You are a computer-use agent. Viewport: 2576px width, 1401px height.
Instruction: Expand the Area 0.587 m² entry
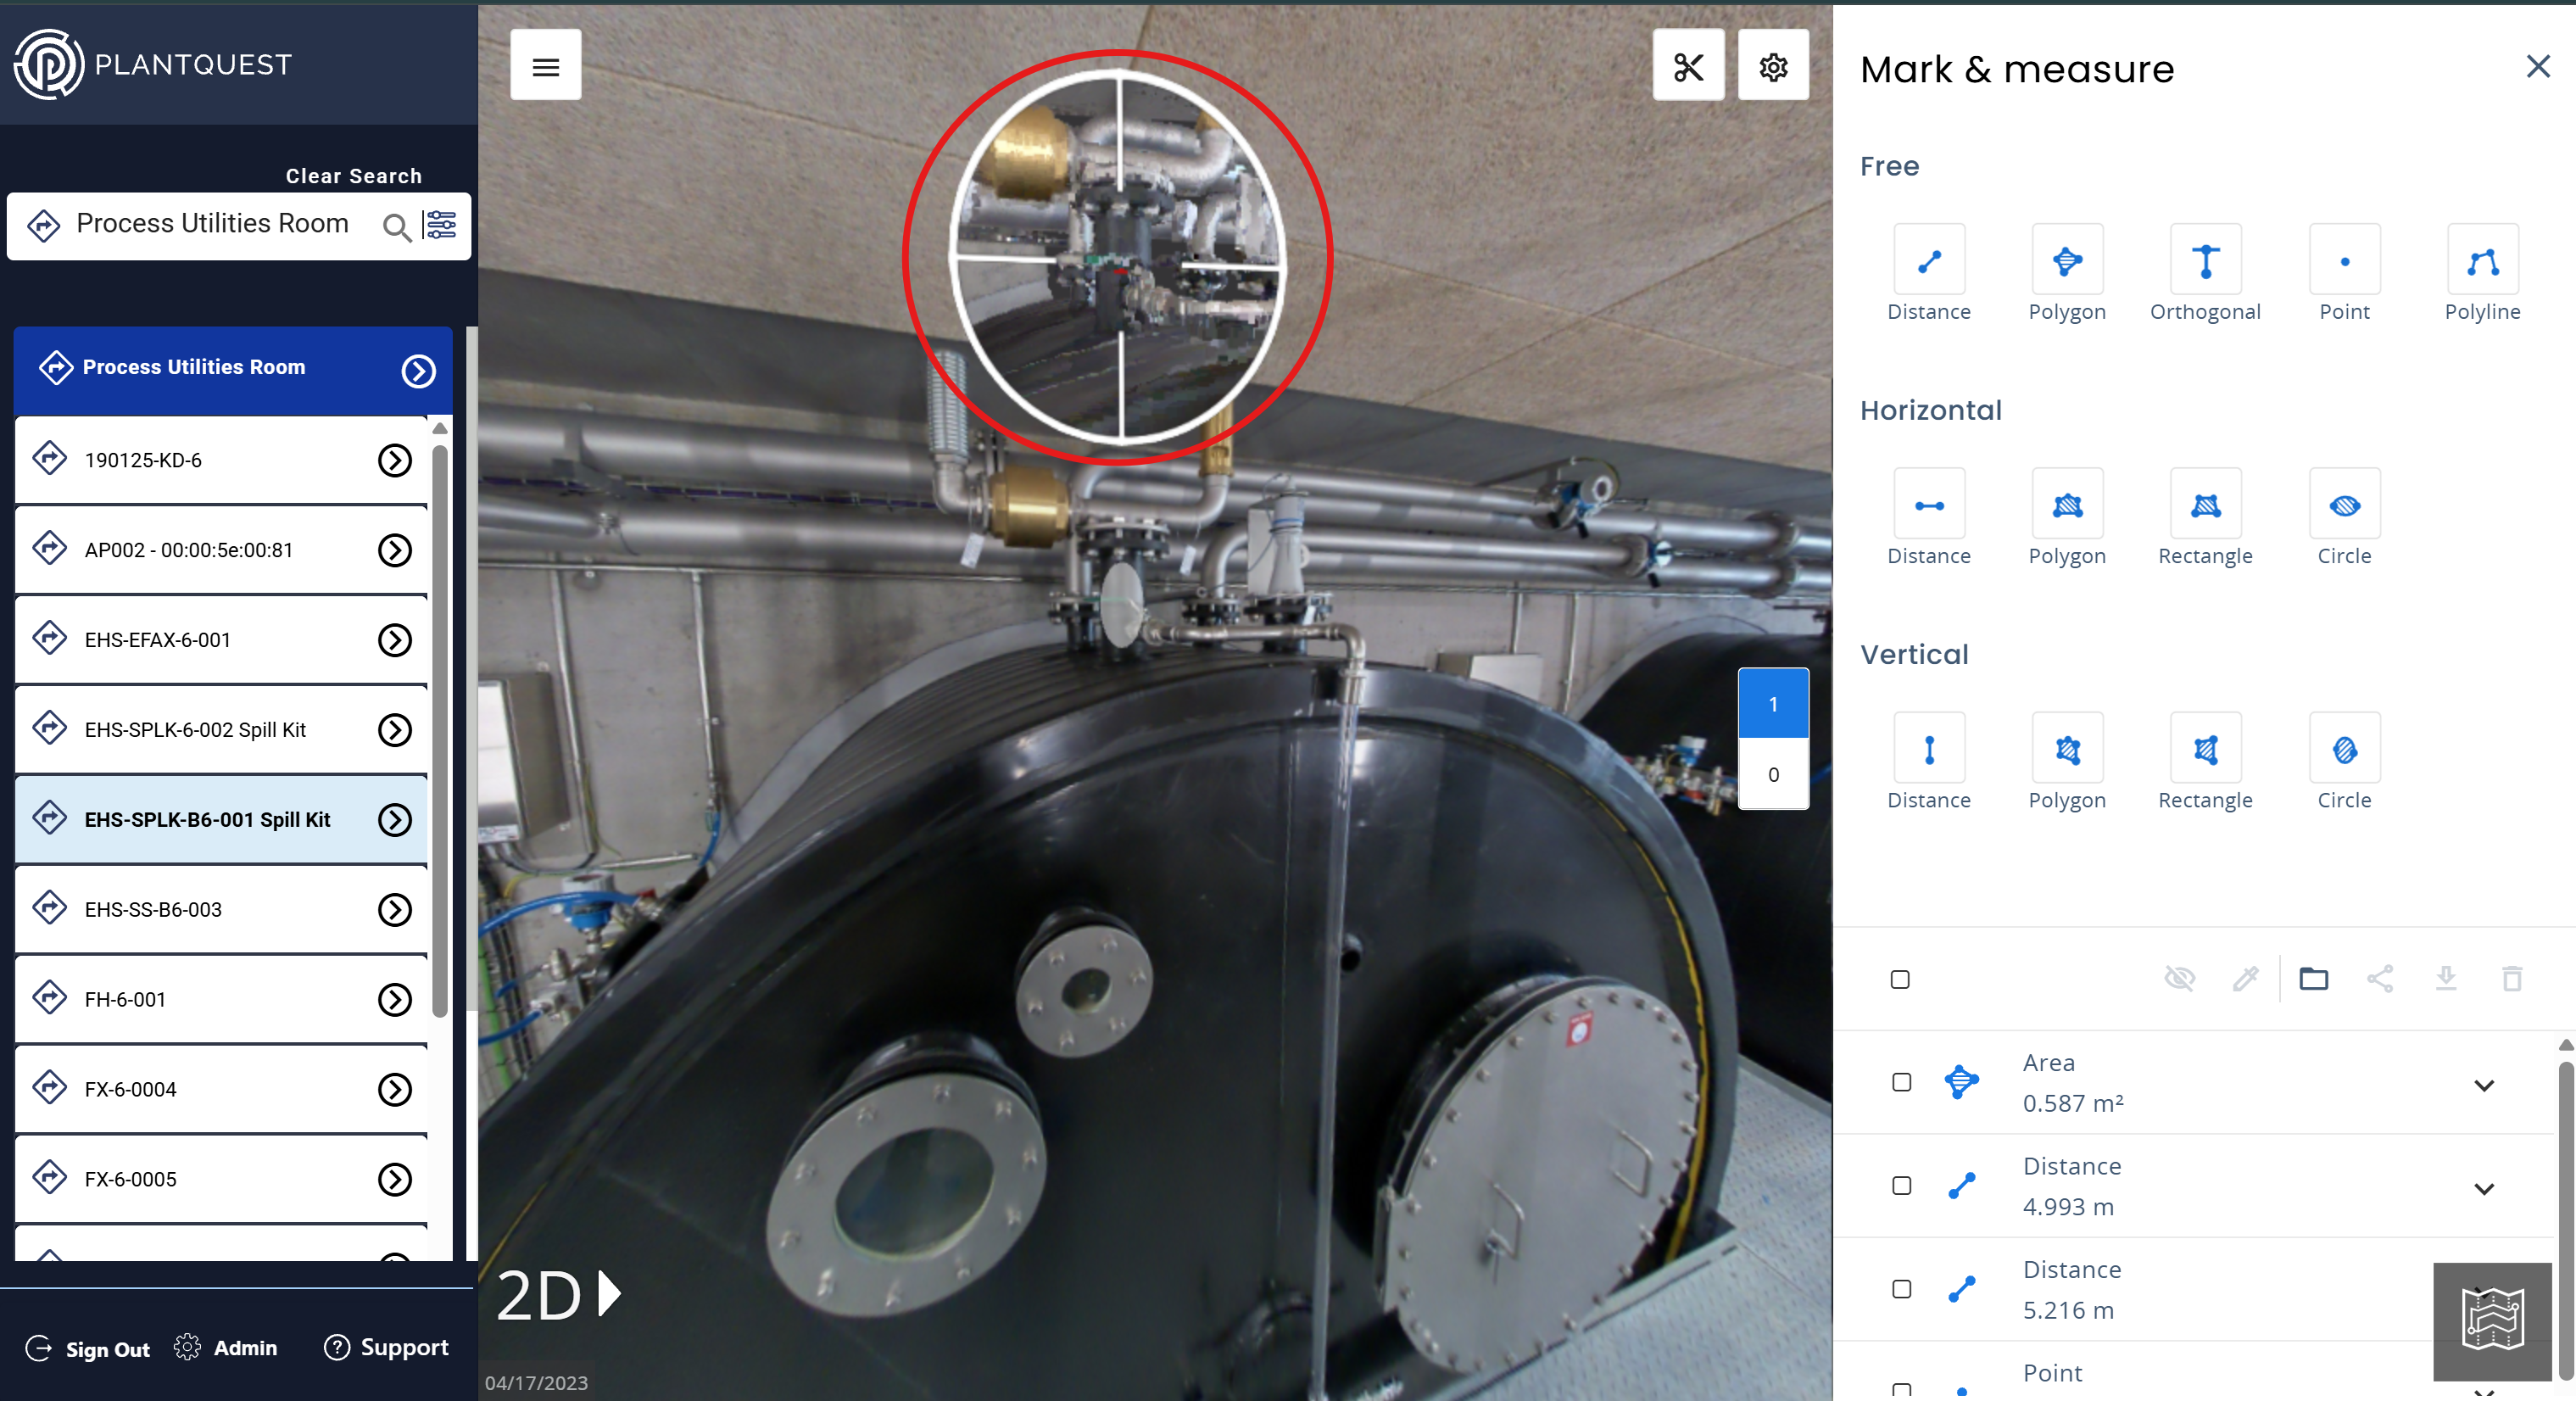click(2483, 1085)
